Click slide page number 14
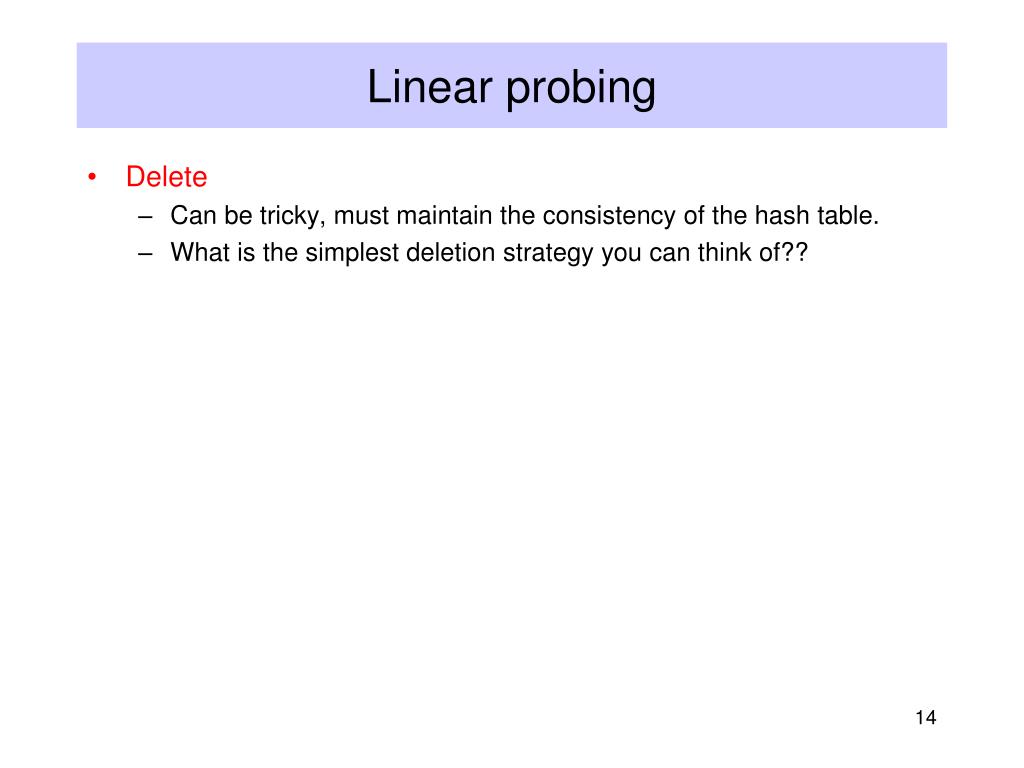1024x768 pixels. (925, 718)
